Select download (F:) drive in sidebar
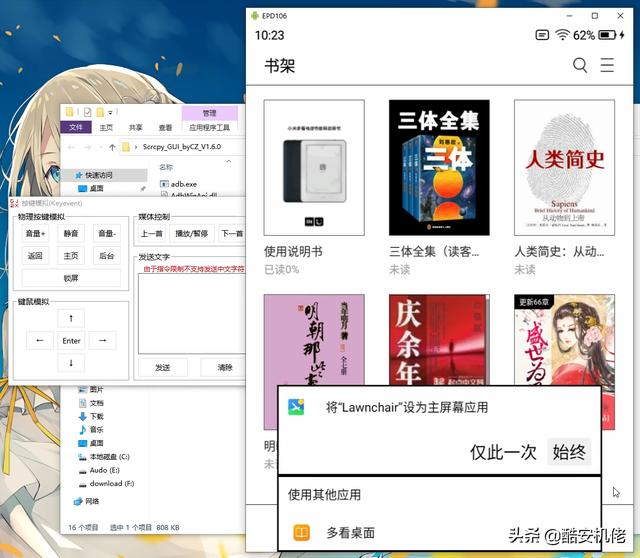640x558 pixels. point(106,484)
